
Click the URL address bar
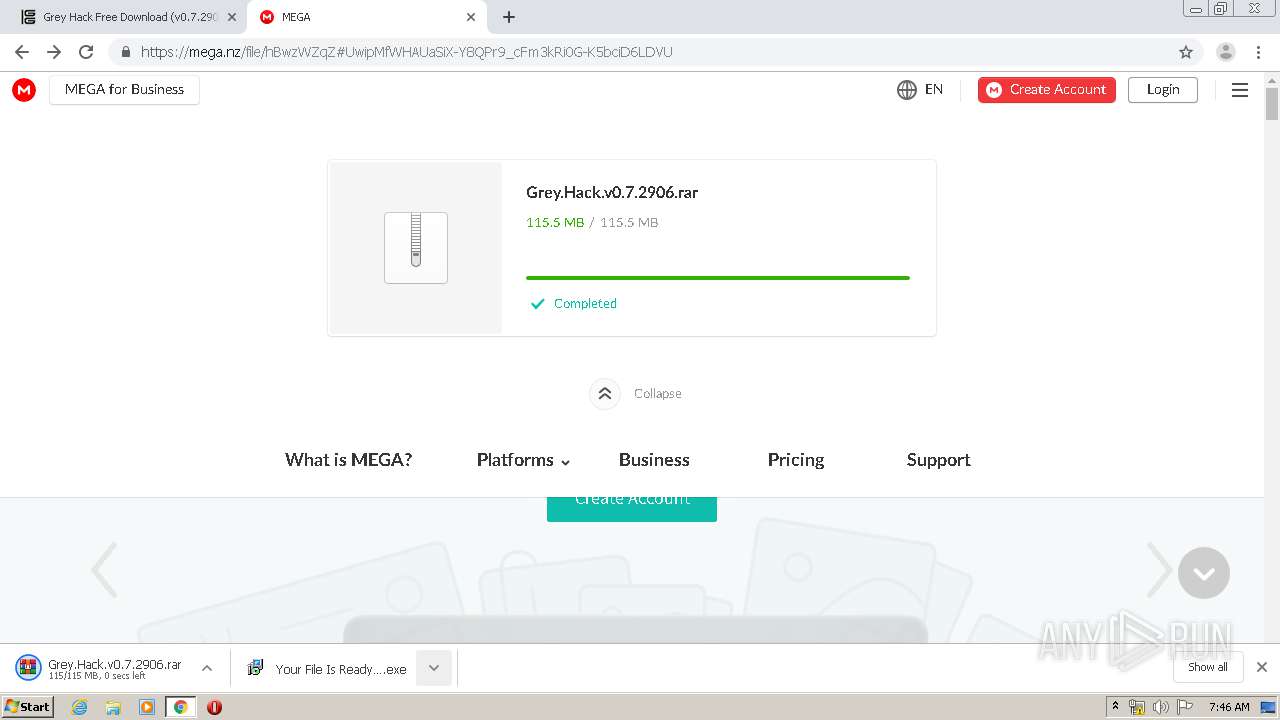click(640, 52)
